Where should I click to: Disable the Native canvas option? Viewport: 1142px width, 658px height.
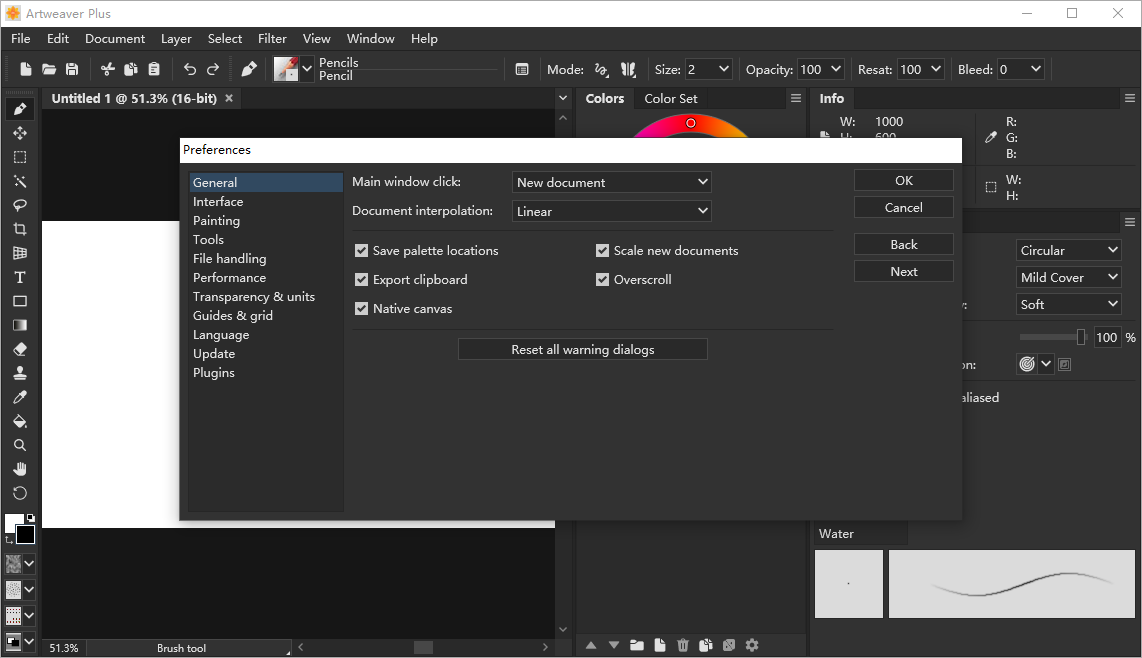(x=362, y=309)
